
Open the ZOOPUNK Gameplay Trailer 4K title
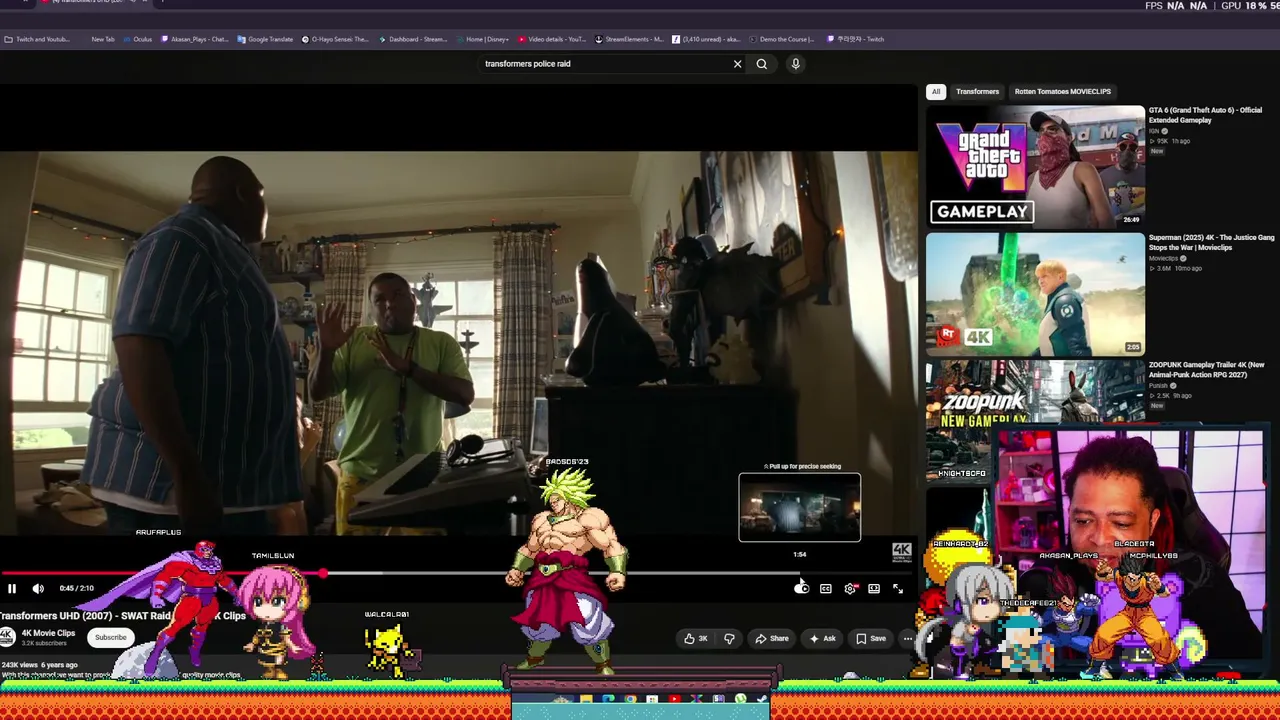click(x=1207, y=369)
